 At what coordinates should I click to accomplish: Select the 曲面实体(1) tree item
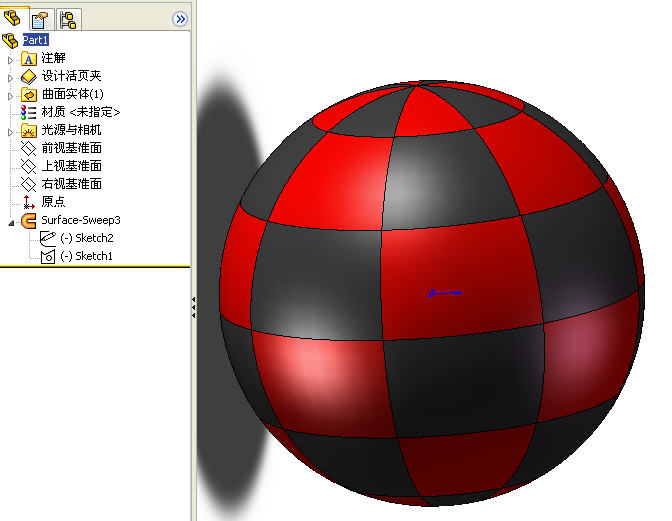pos(72,94)
